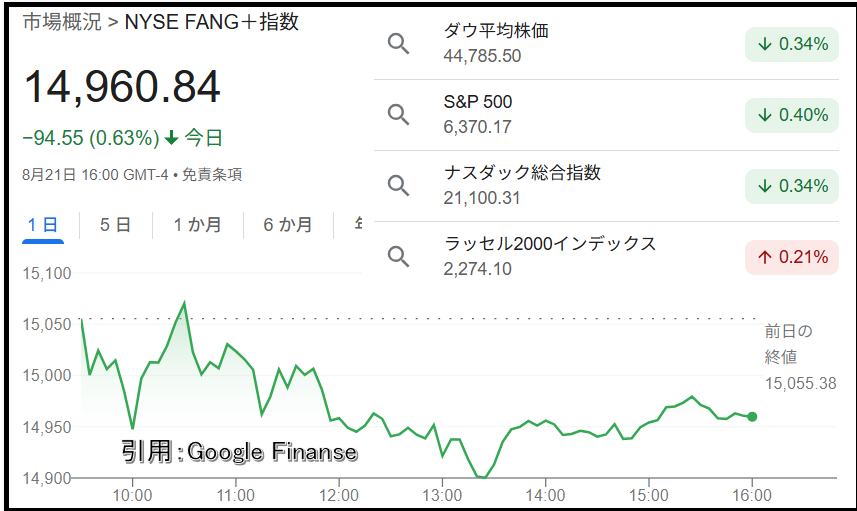The width and height of the screenshot is (857, 511).
Task: Click the search icon beside S&P 500
Action: 398,115
